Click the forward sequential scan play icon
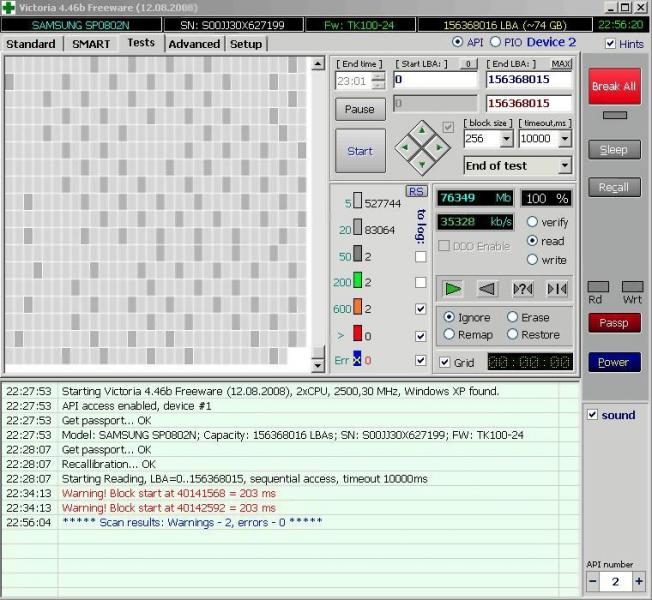The image size is (652, 600). pyautogui.click(x=454, y=289)
